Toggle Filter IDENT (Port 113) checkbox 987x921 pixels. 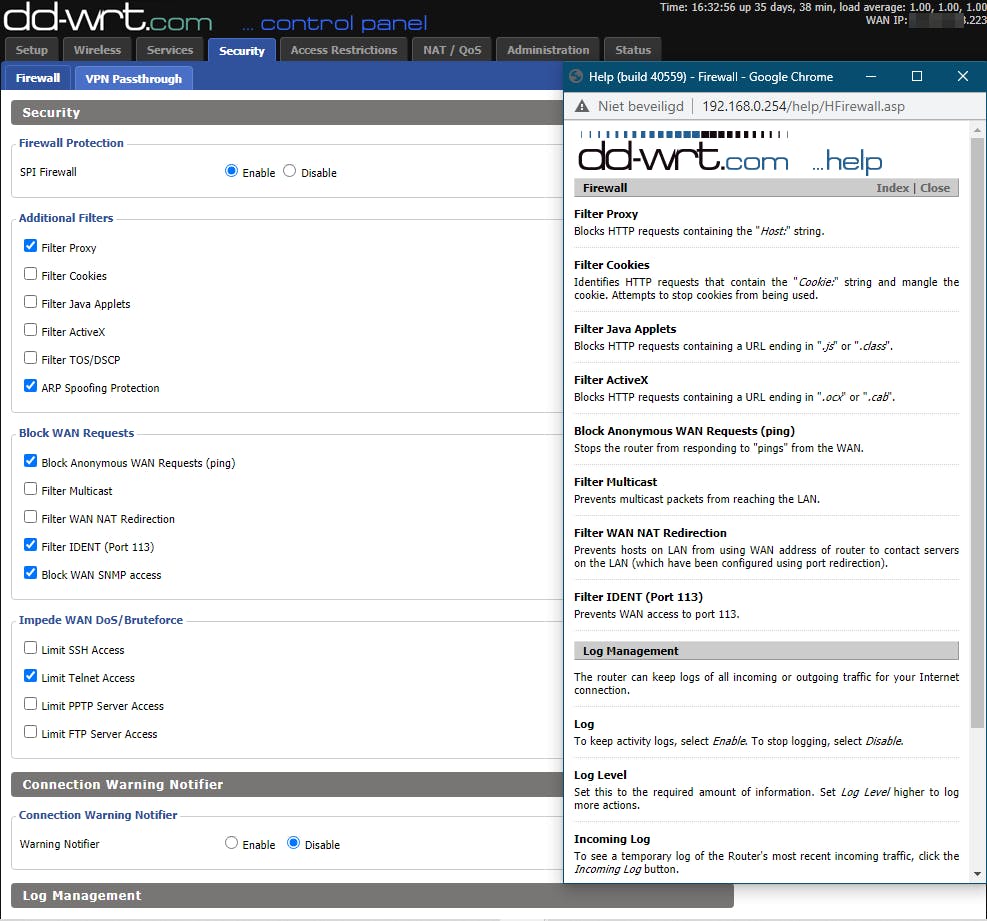(30, 545)
